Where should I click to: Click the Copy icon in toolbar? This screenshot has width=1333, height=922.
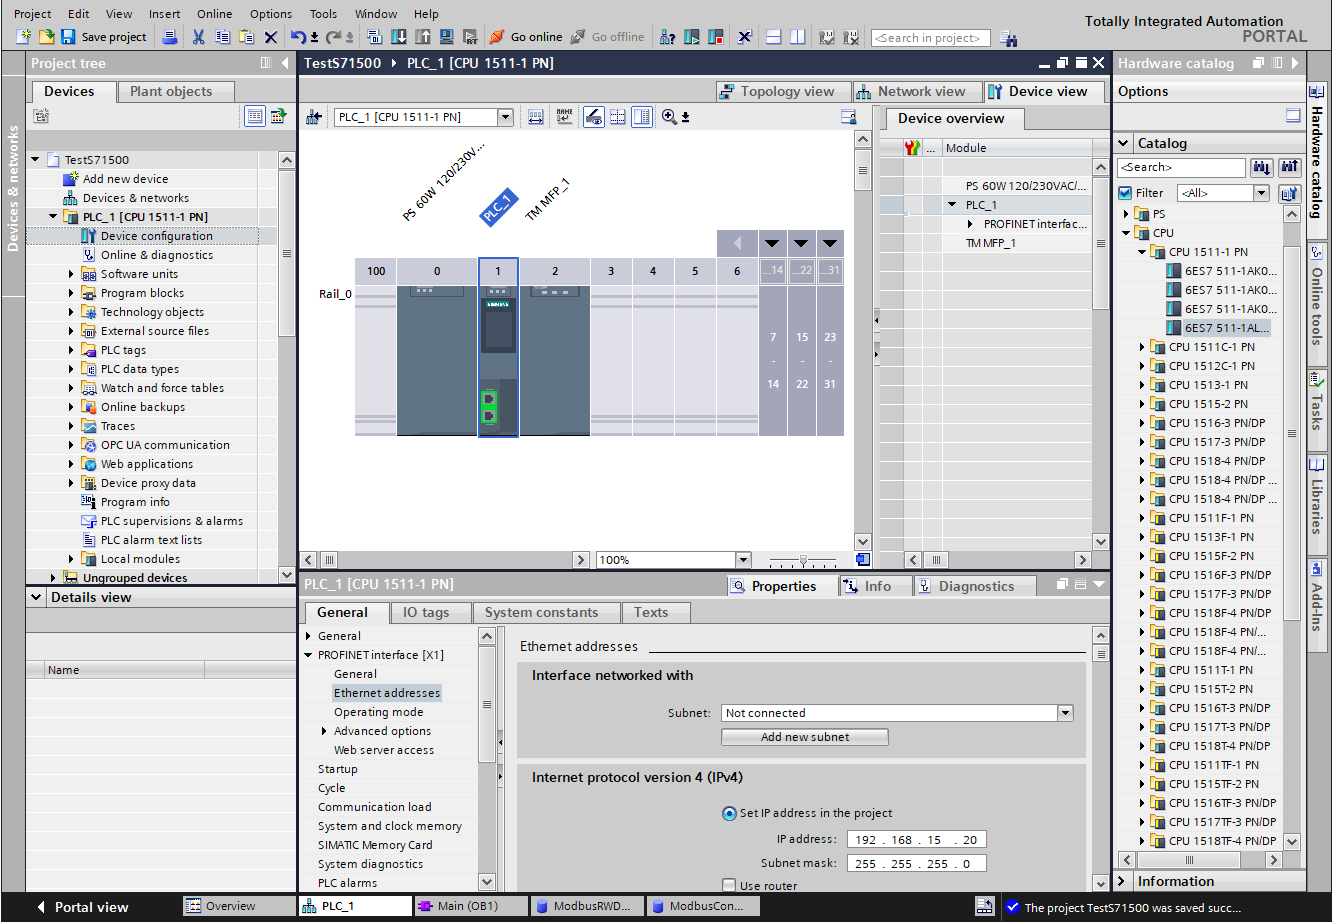pyautogui.click(x=222, y=37)
